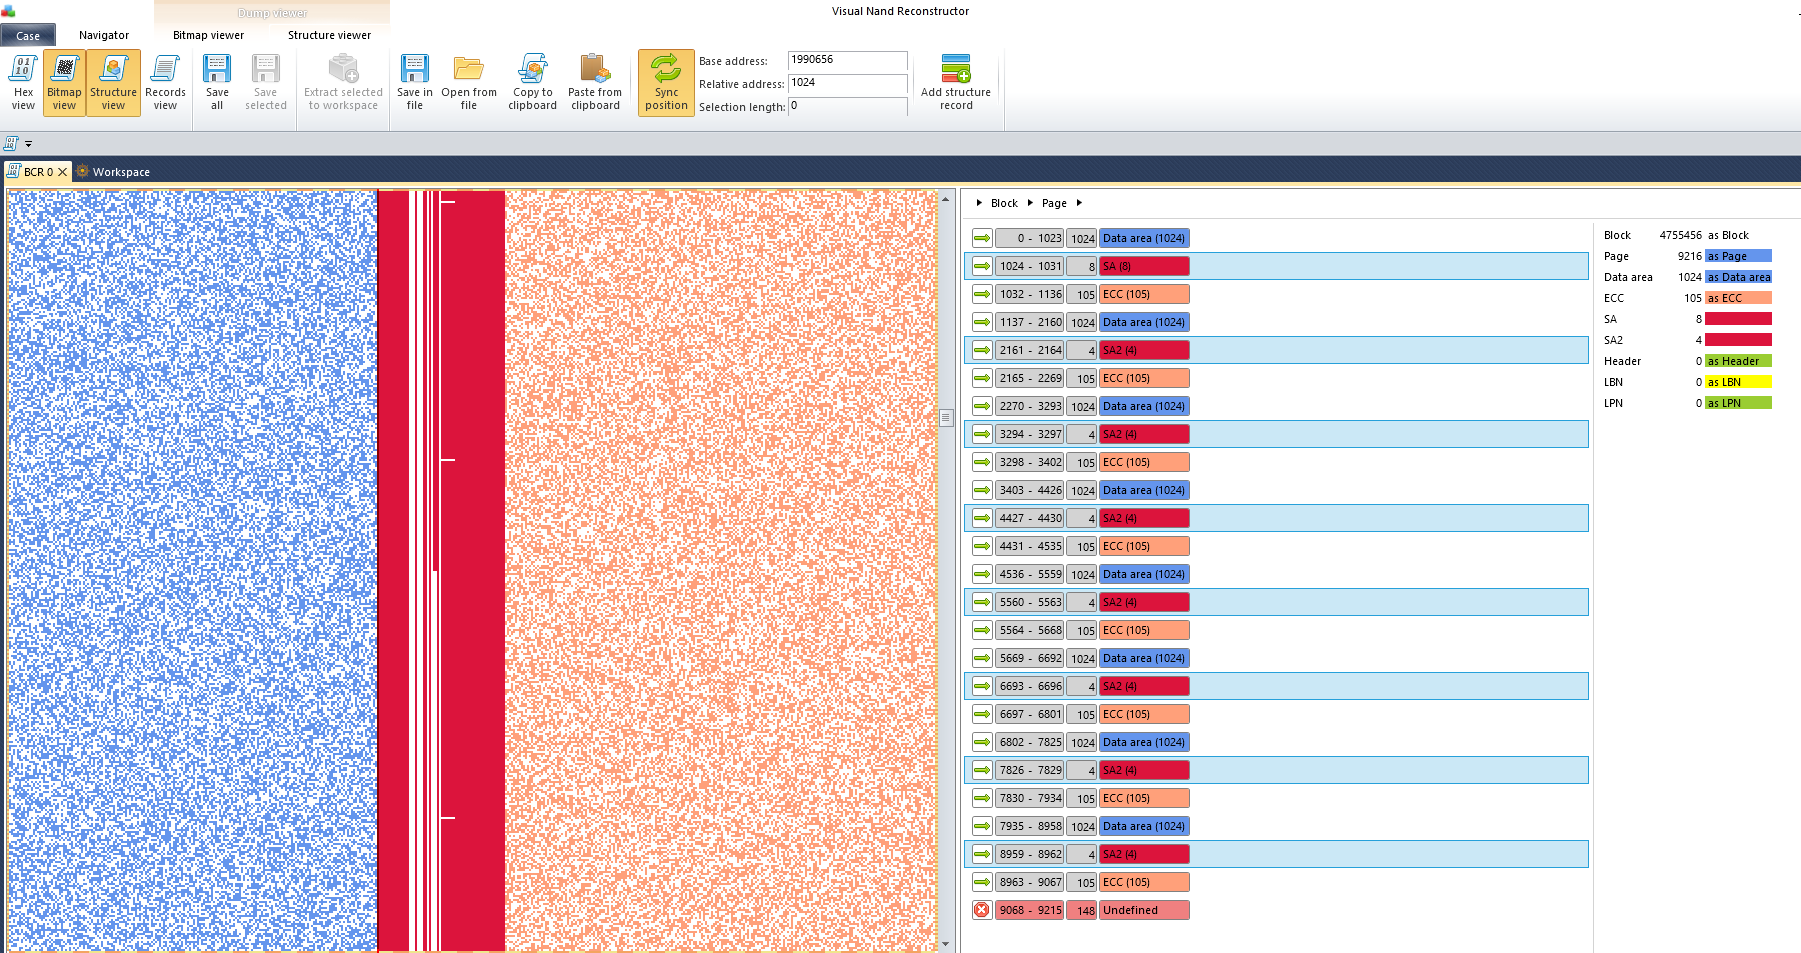Click the 'as LBN' yellow swatch
1801x953 pixels.
(1738, 382)
